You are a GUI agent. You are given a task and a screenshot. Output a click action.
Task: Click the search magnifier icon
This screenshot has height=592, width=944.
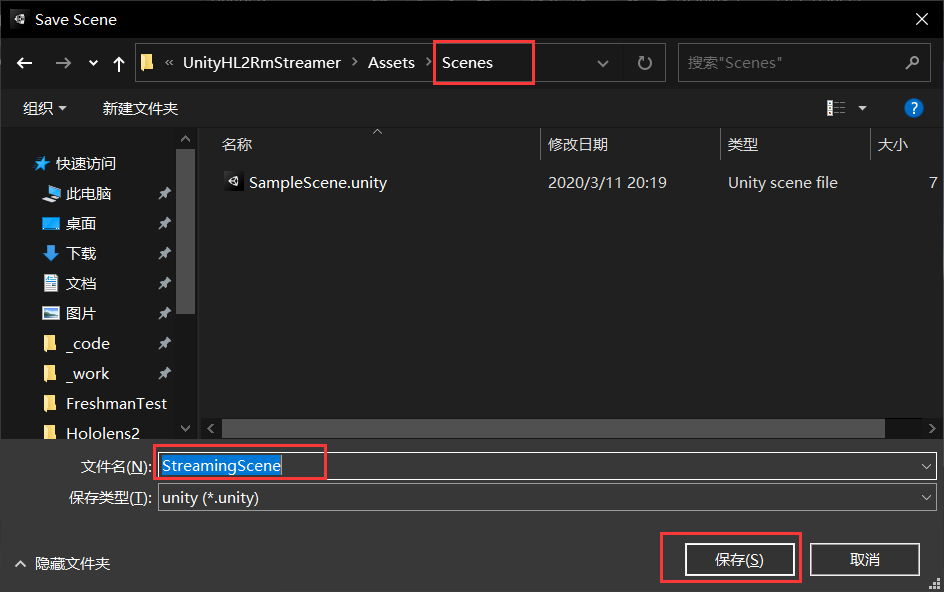pyautogui.click(x=912, y=63)
